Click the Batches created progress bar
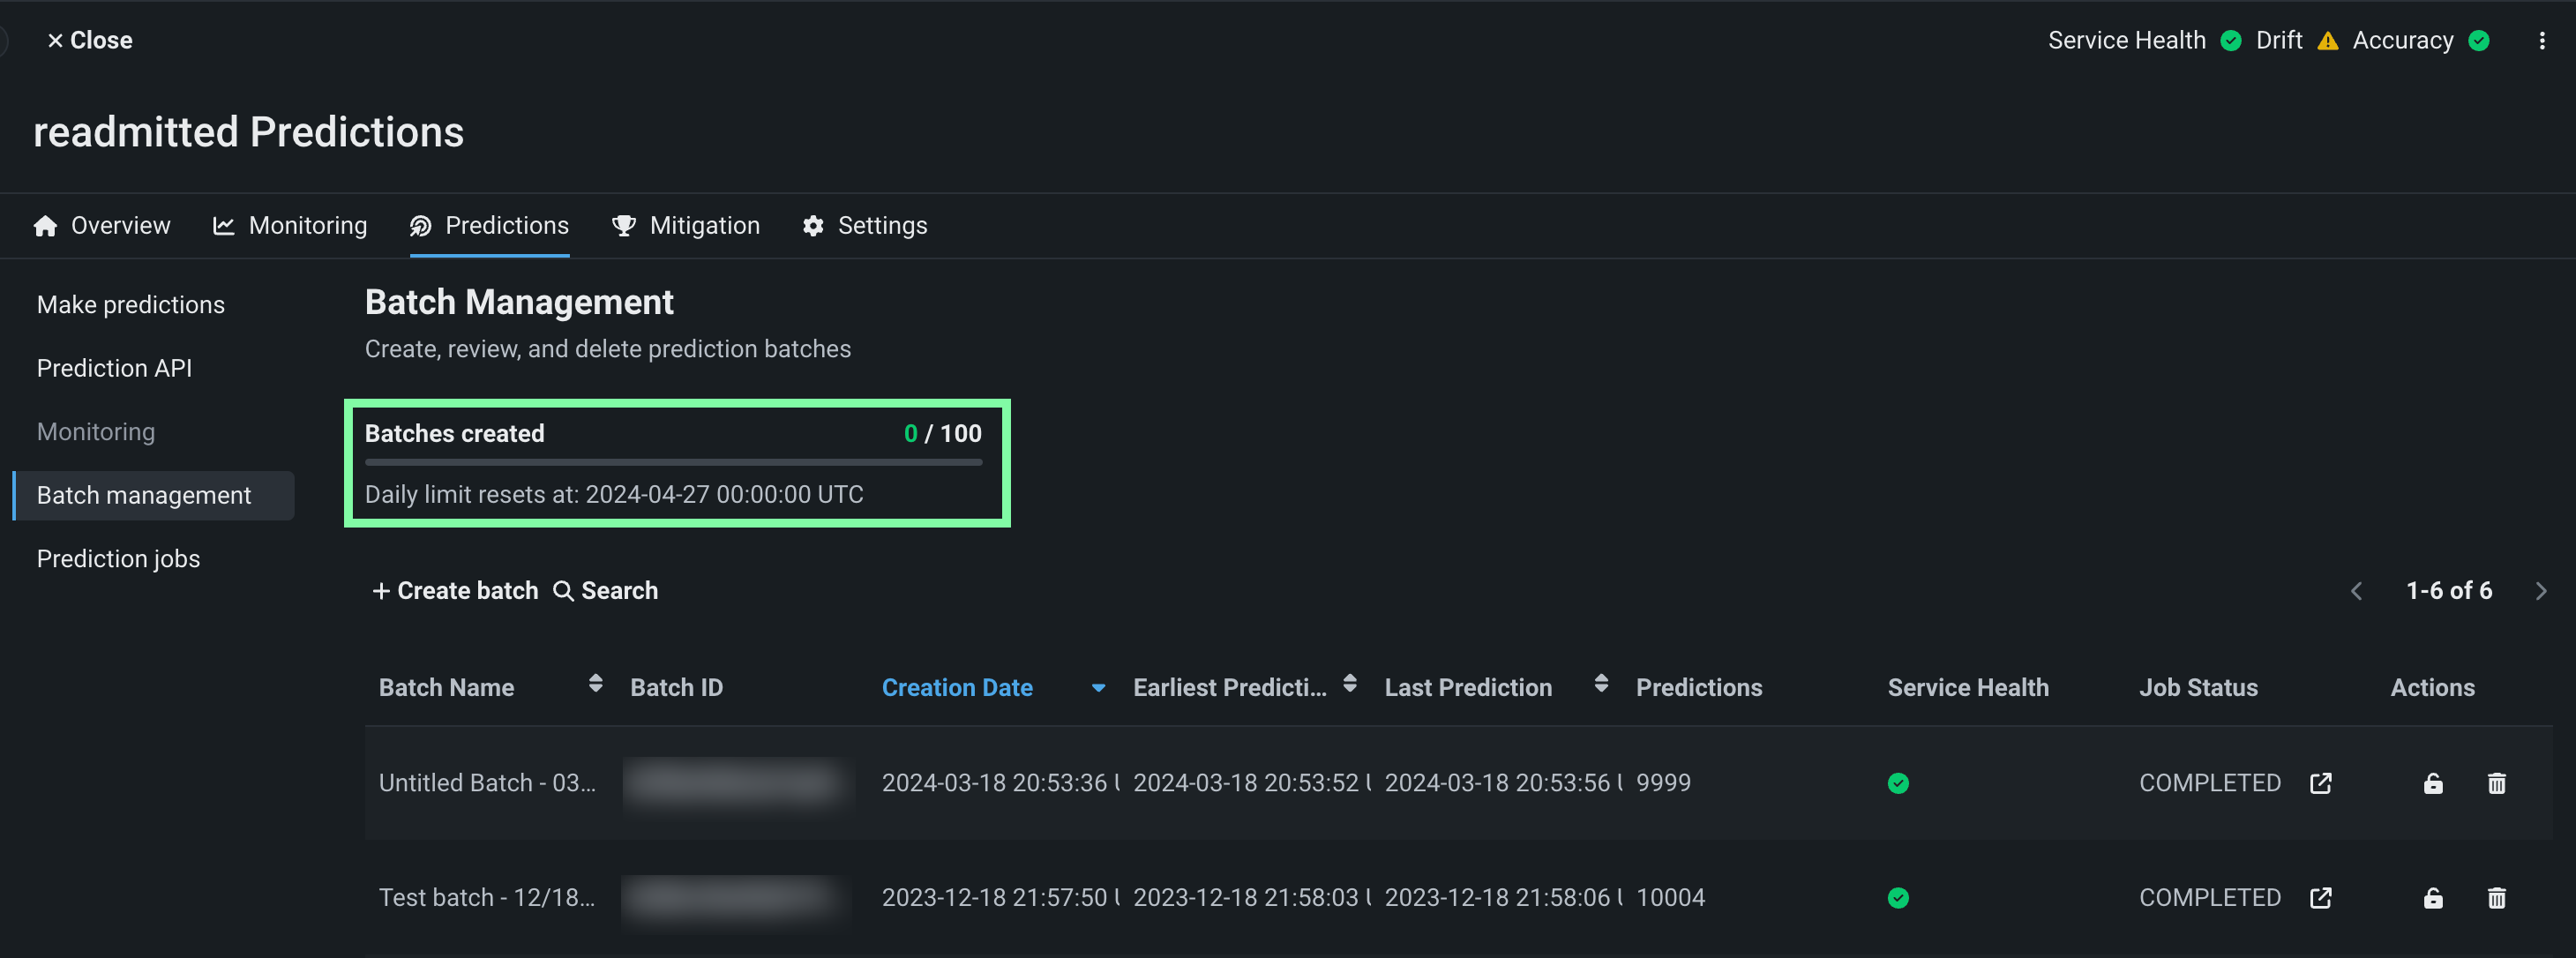 click(x=673, y=462)
